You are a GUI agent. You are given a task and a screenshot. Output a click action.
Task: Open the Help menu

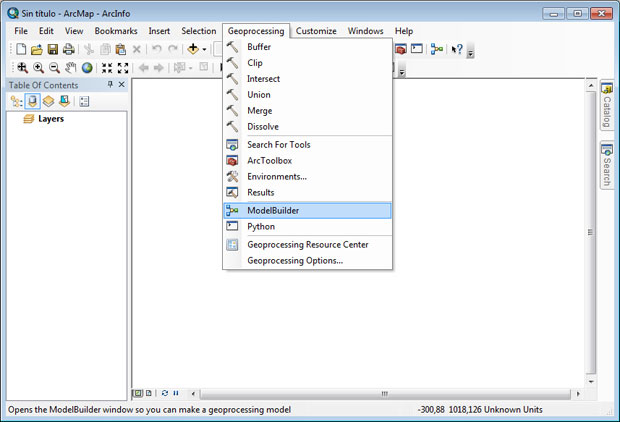[x=404, y=31]
